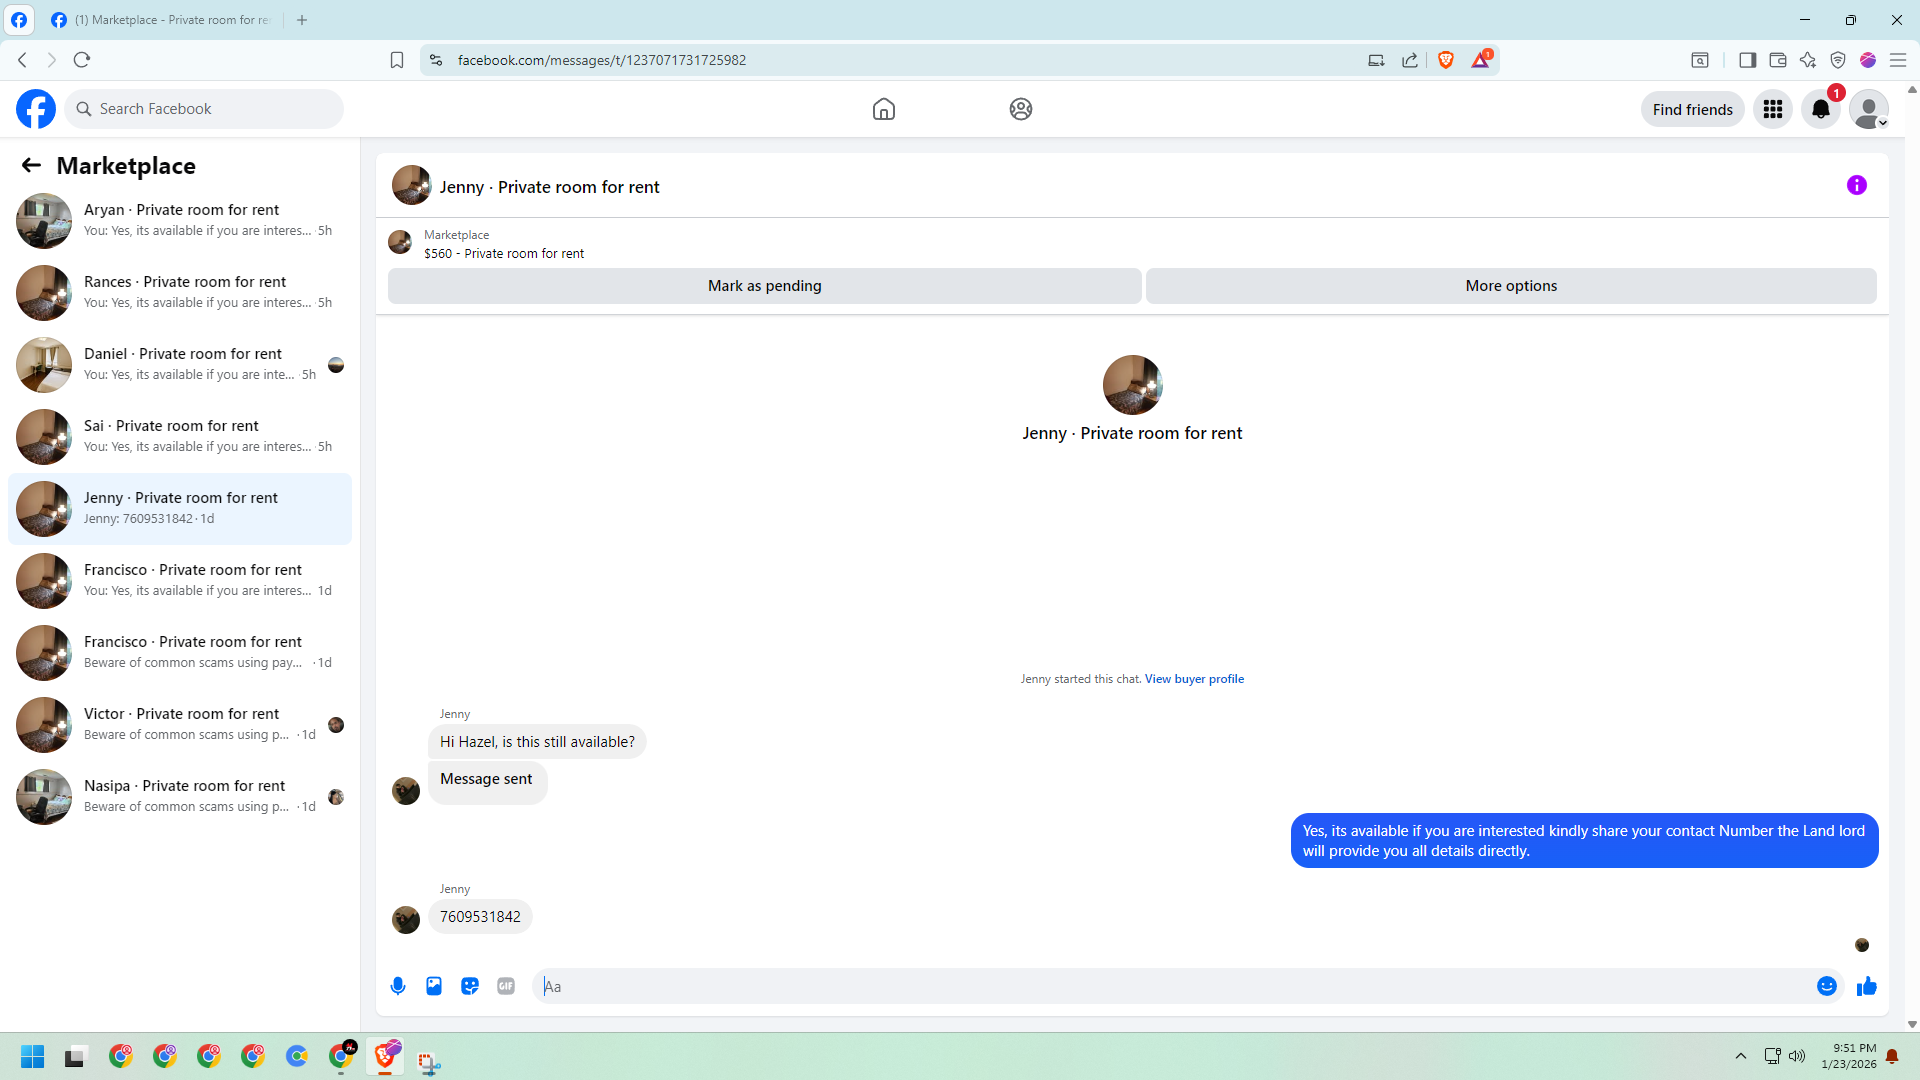Open the Facebook apps grid menu
The image size is (1920, 1080).
pyautogui.click(x=1773, y=109)
